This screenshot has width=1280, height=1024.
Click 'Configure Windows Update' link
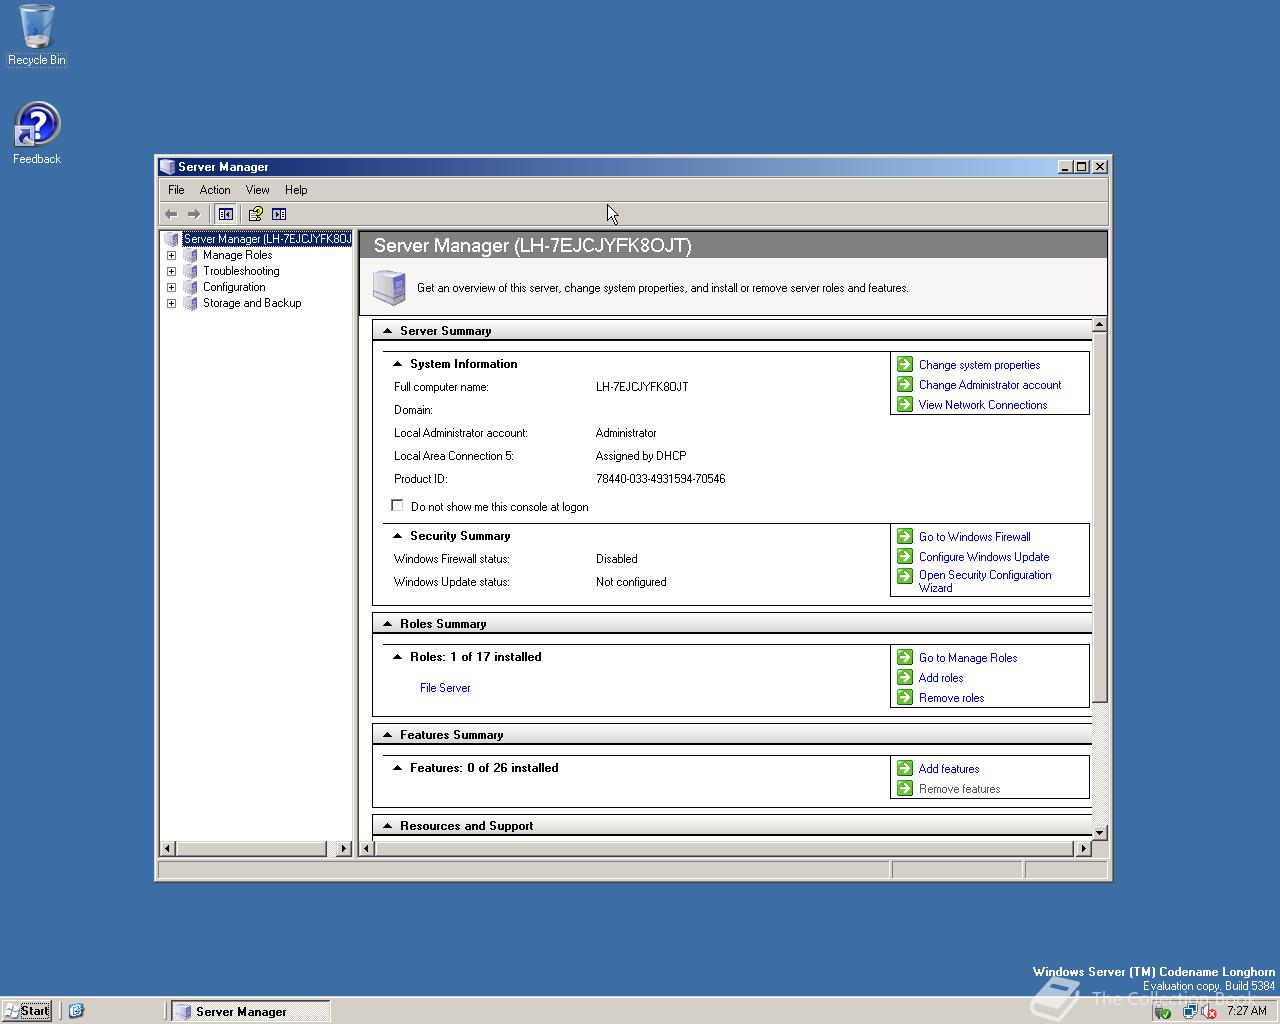(984, 557)
